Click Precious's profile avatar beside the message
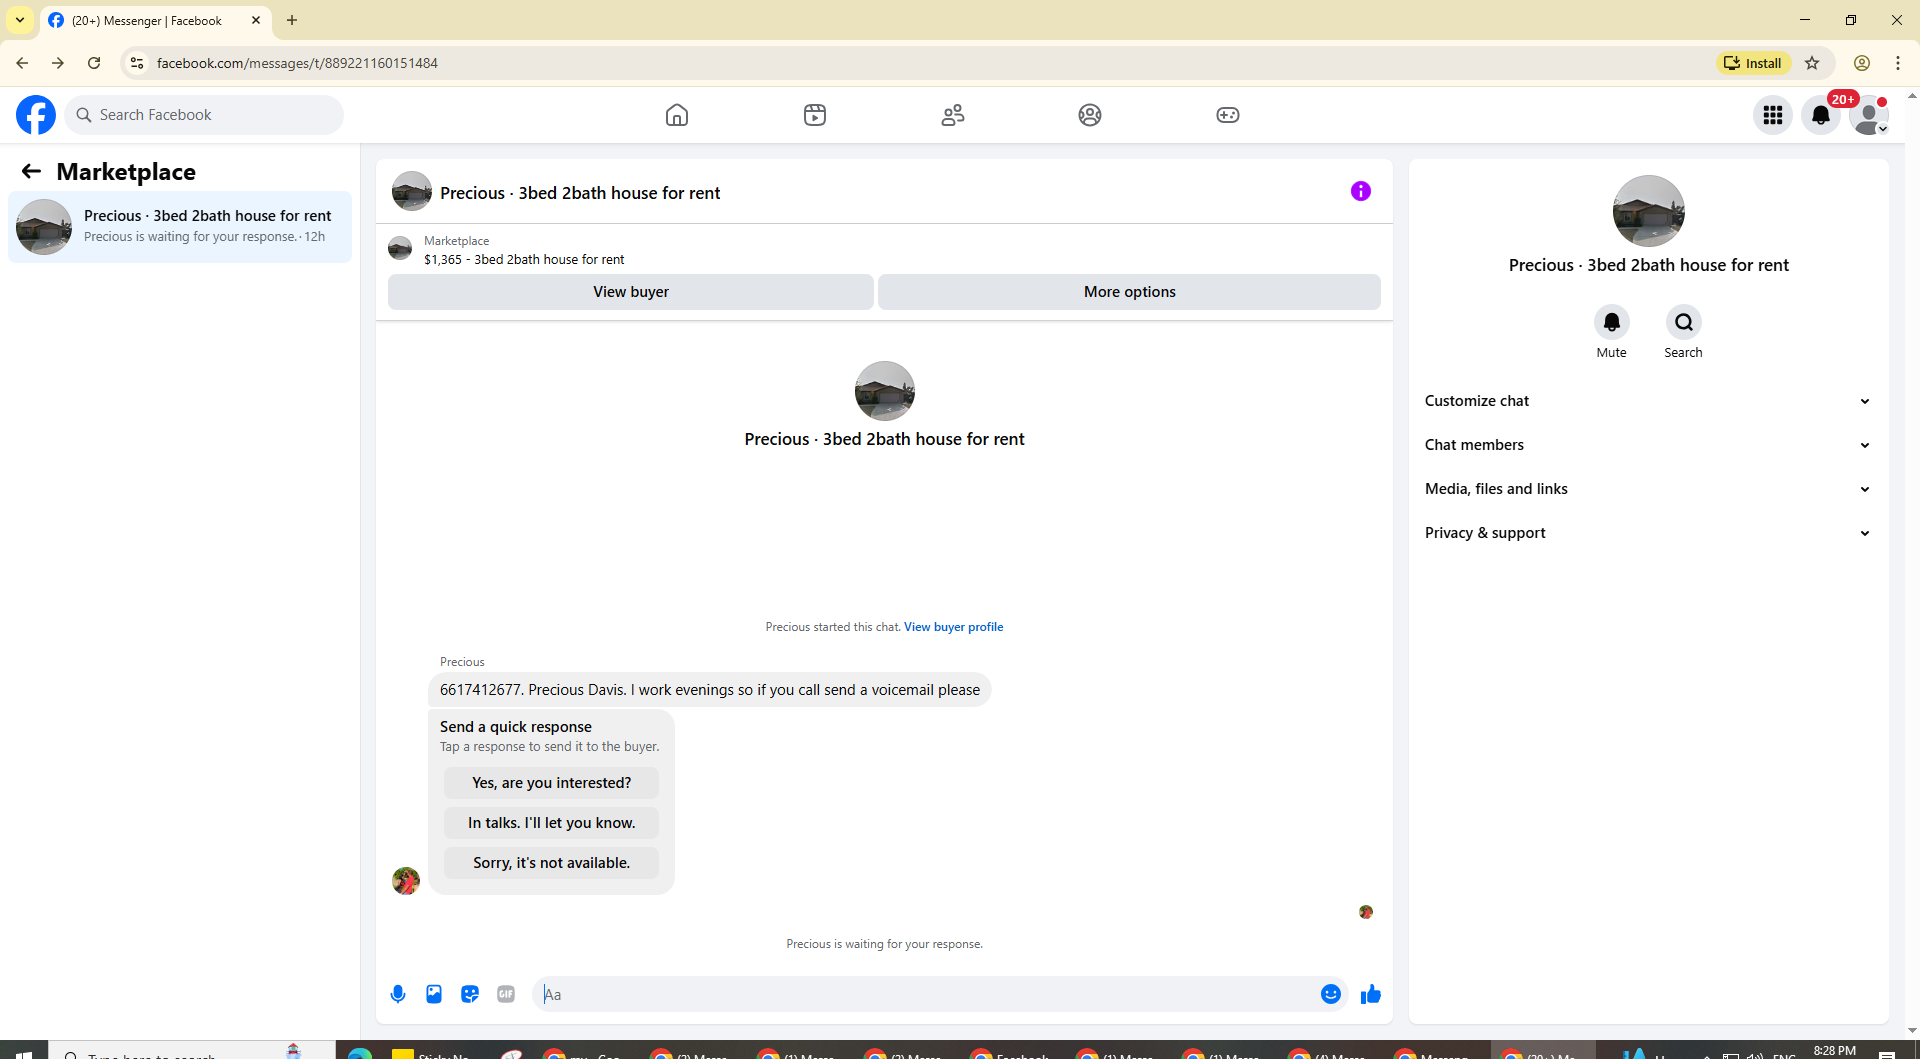 point(406,881)
